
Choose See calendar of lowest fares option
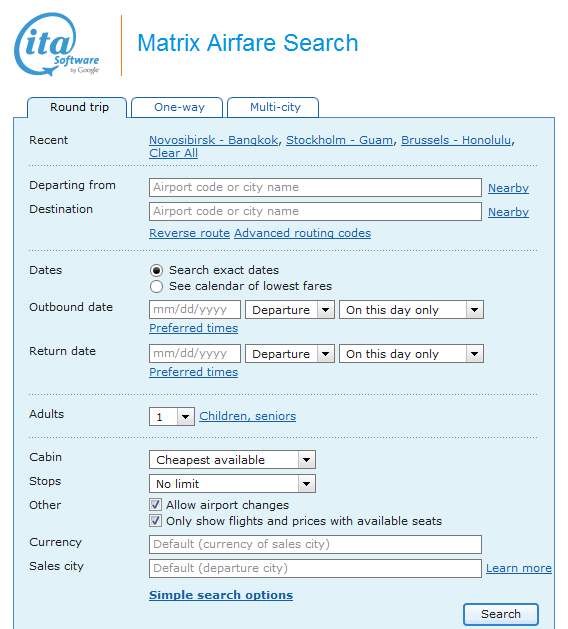tap(156, 286)
